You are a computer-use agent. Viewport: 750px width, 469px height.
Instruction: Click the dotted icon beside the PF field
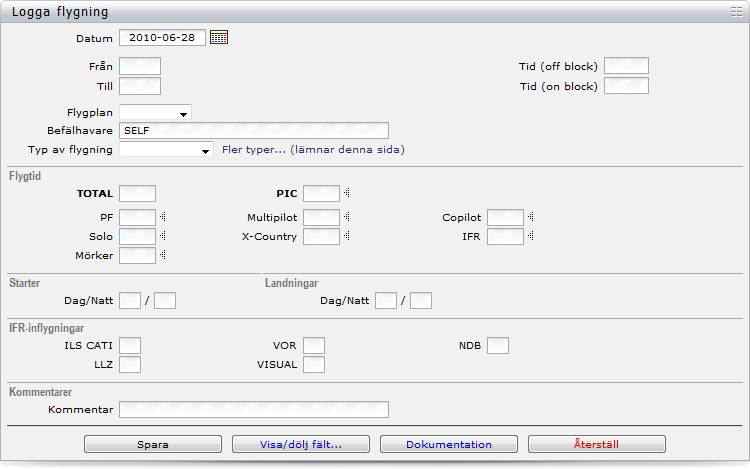coord(163,217)
